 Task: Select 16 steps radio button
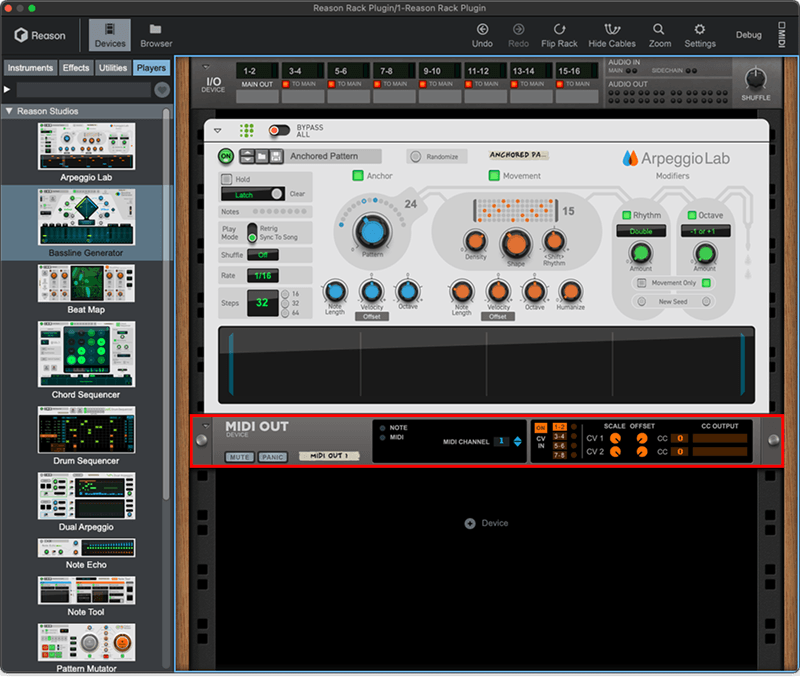point(285,294)
